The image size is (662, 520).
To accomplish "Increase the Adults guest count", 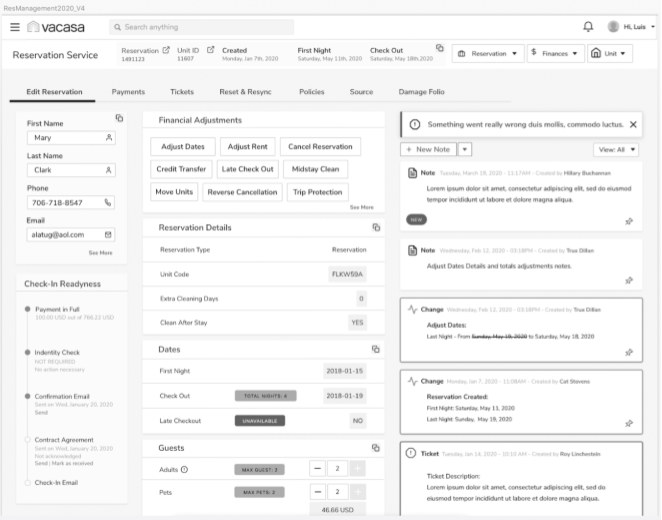I will click(x=357, y=469).
